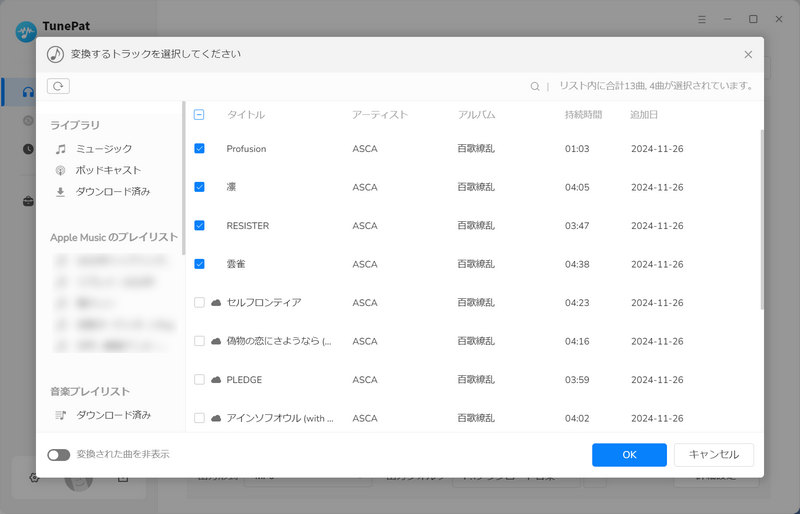Open the hamburger menu in TunePat window
800x514 pixels.
[x=702, y=19]
